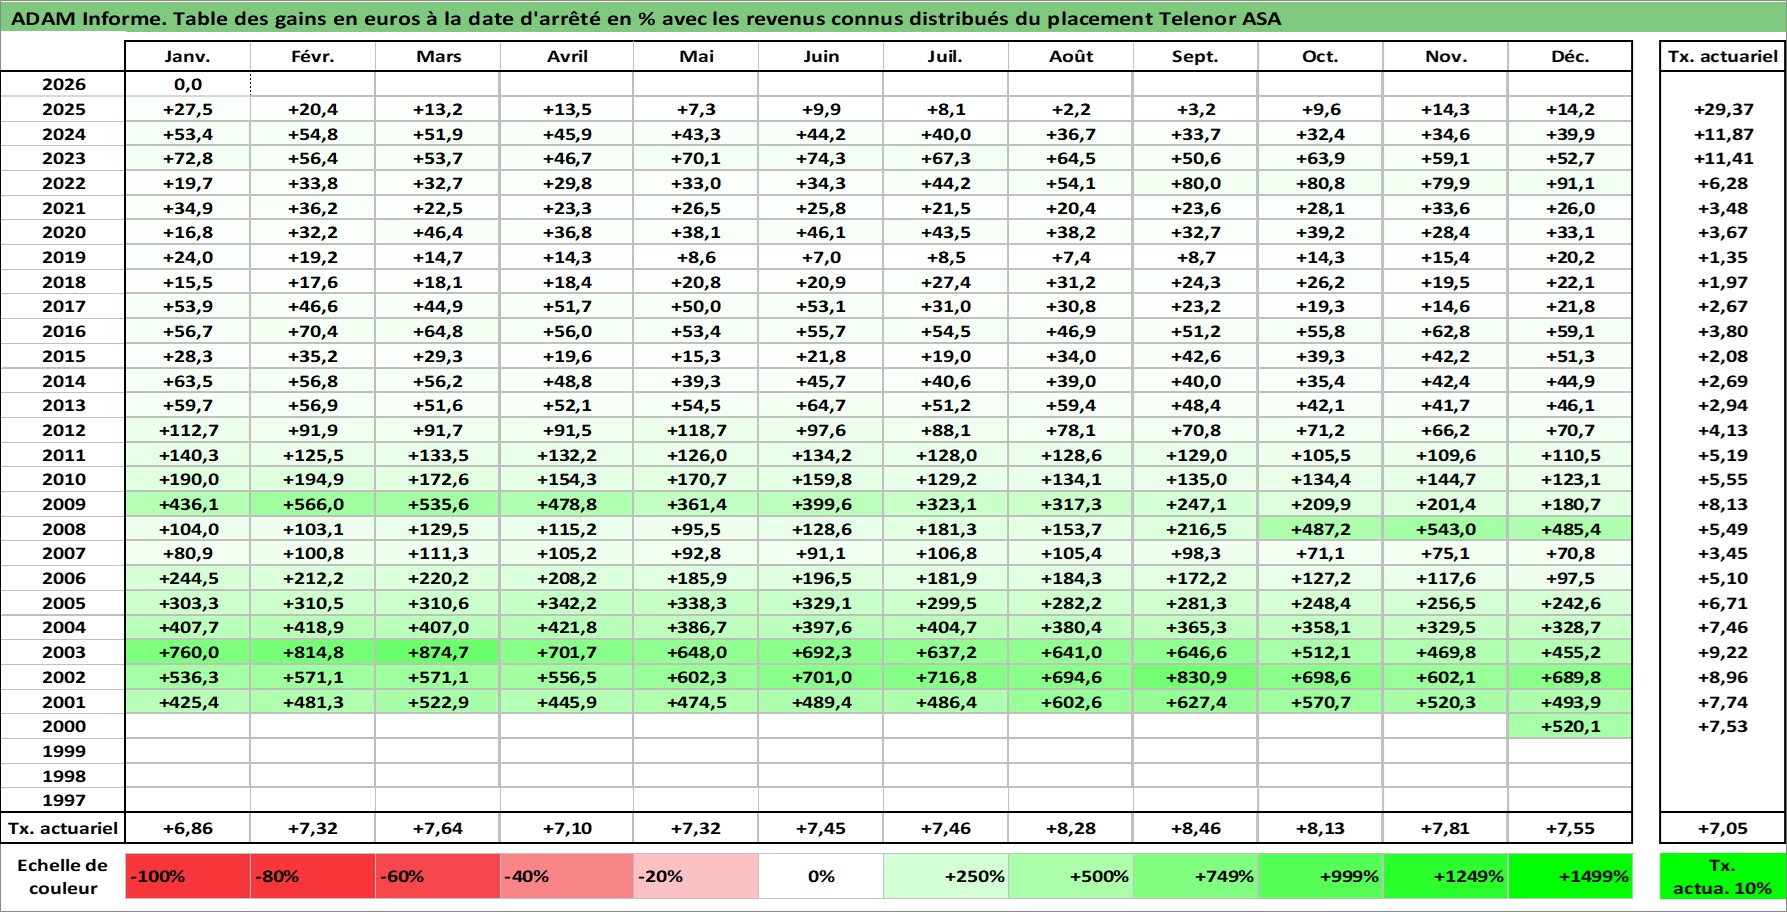Click the 0% white scale cell

pyautogui.click(x=821, y=876)
